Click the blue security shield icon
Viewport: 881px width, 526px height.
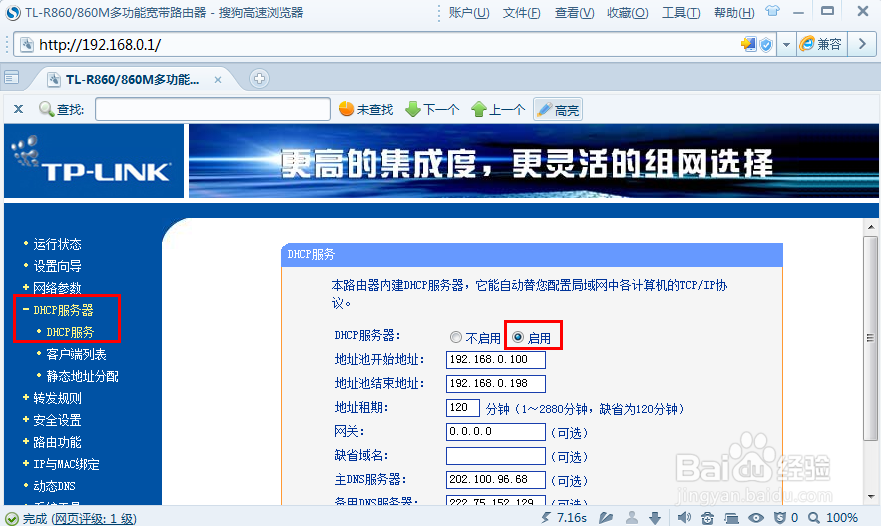click(766, 45)
